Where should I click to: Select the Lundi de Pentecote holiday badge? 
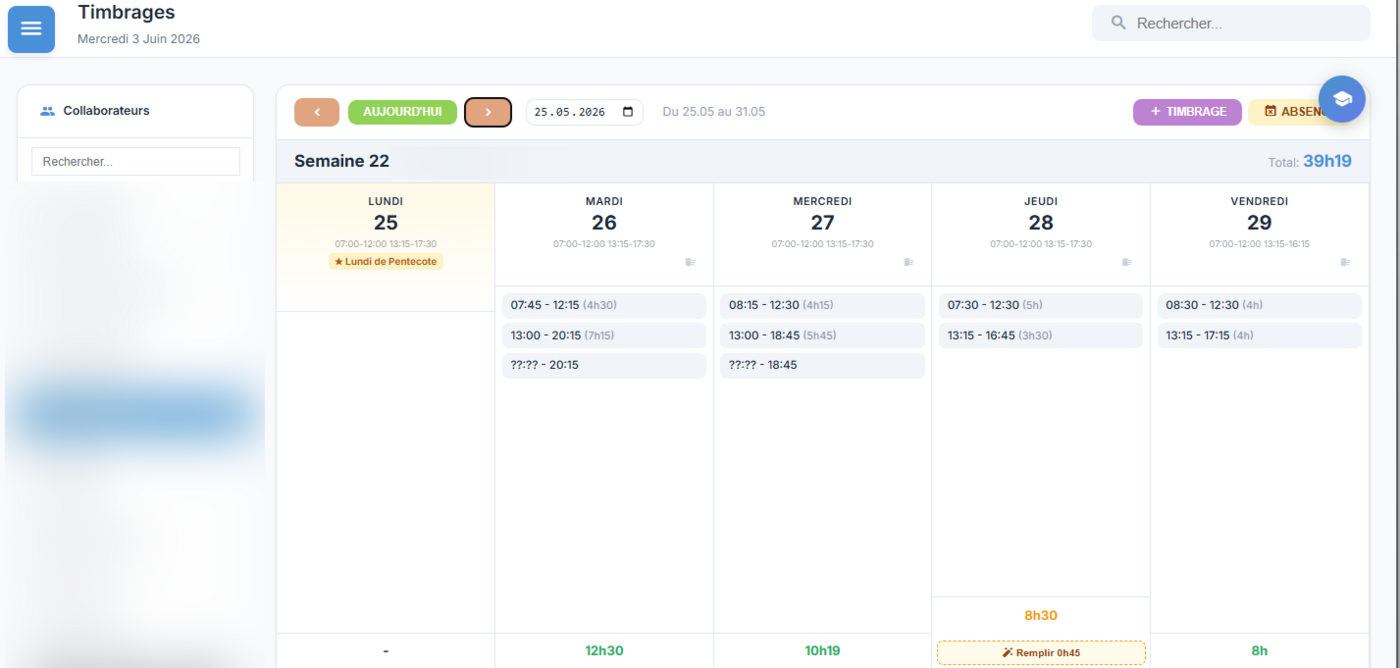tap(386, 262)
